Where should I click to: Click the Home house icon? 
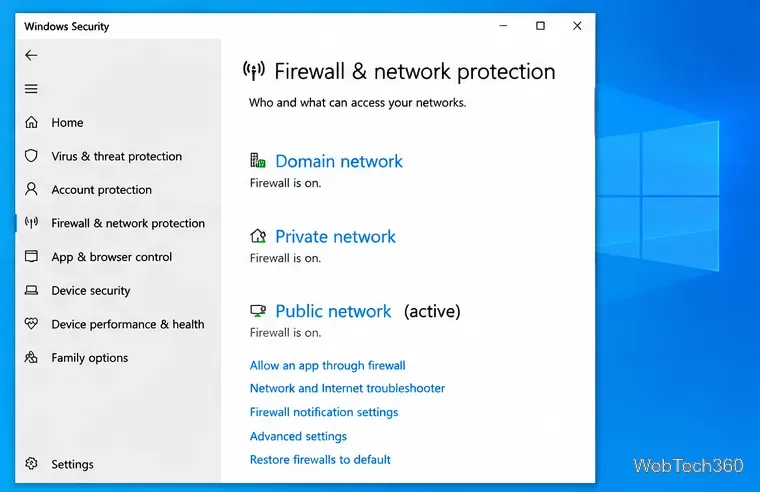point(31,122)
